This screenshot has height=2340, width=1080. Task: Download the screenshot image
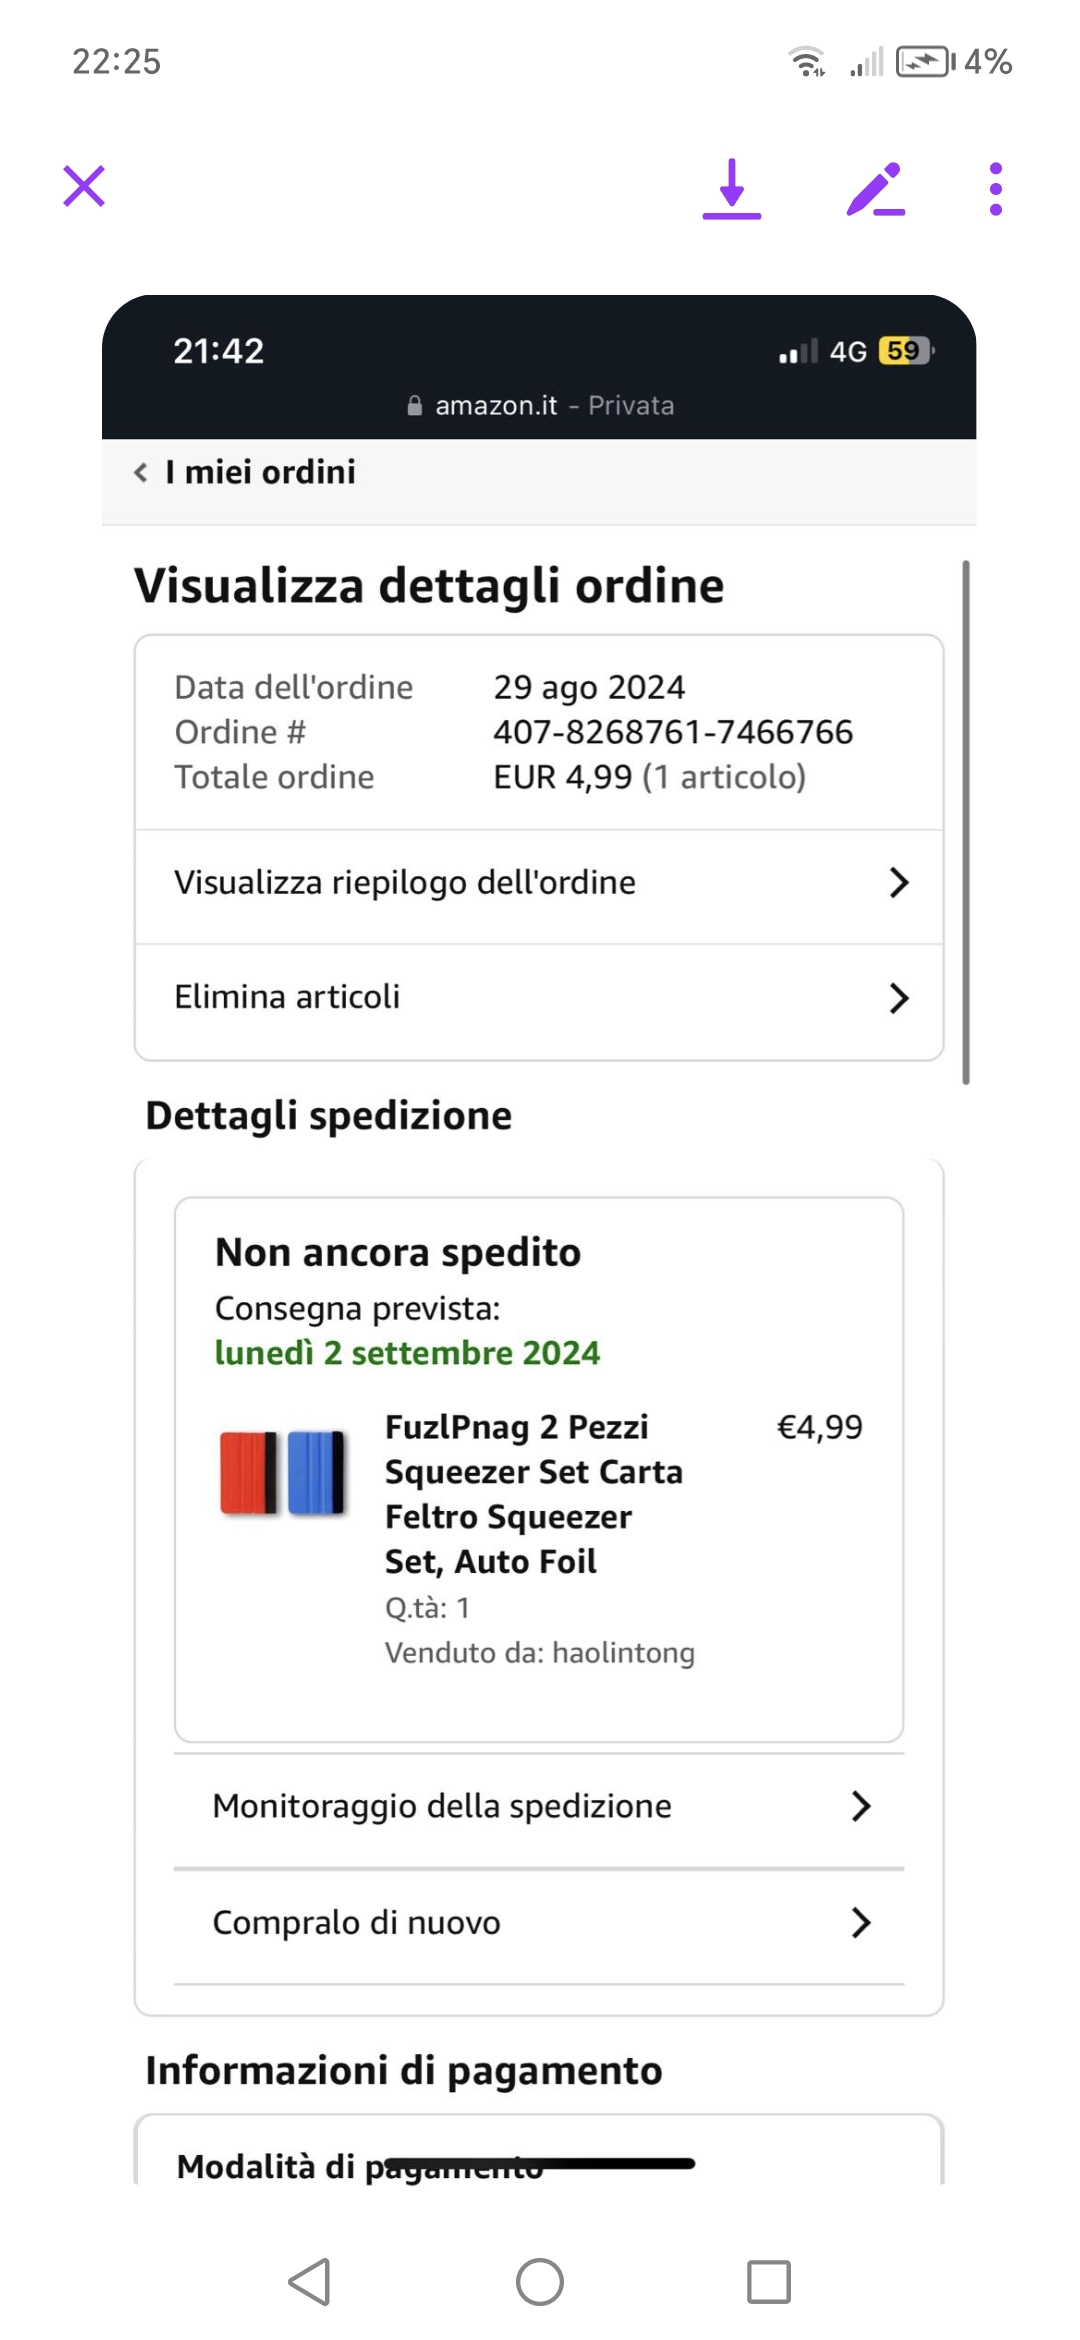(x=732, y=188)
